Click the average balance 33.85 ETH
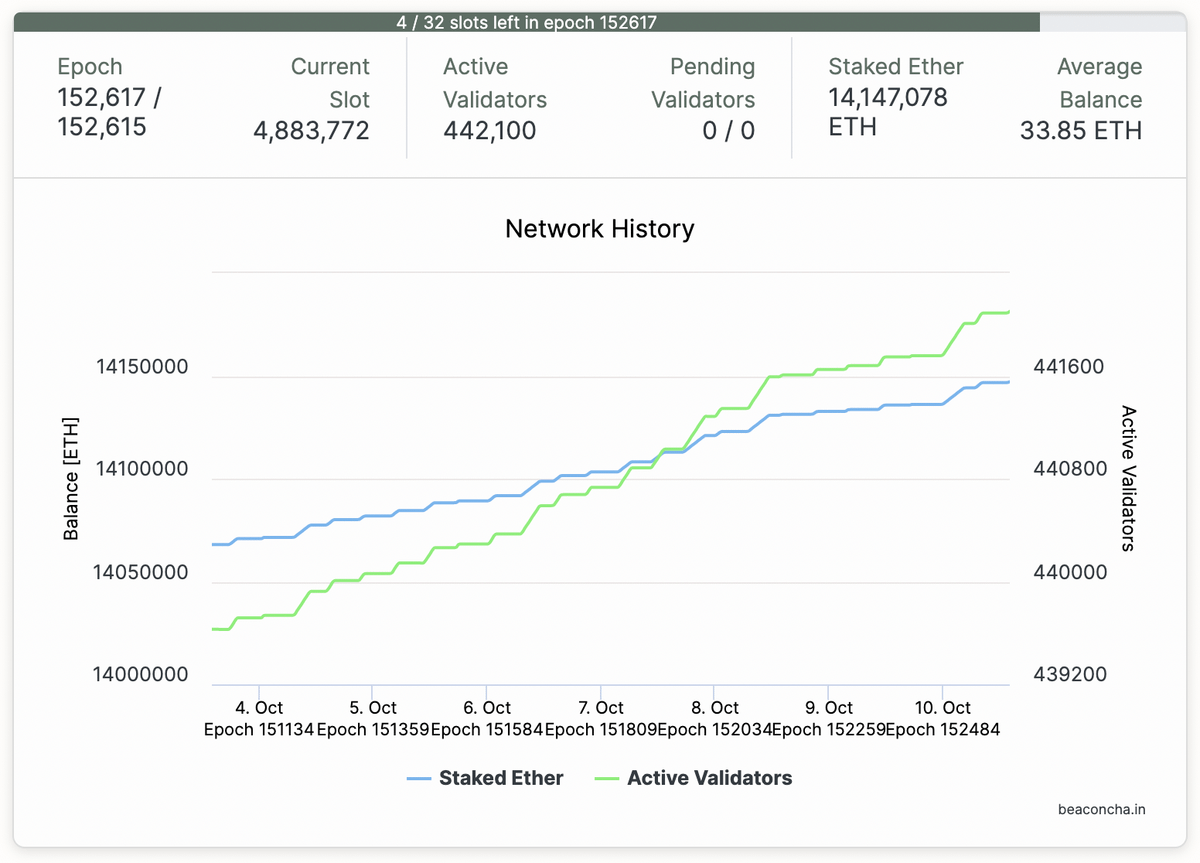The height and width of the screenshot is (863, 1200). click(1080, 131)
